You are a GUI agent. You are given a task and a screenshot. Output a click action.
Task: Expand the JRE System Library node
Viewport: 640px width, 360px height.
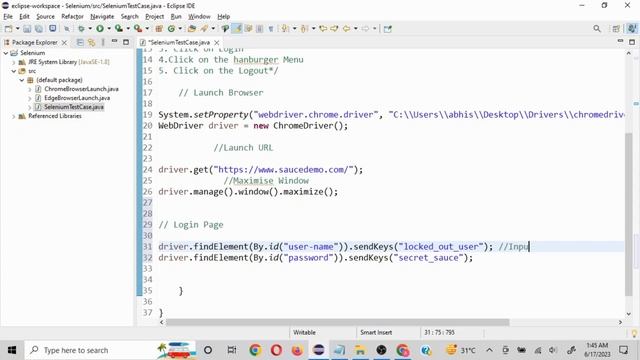point(13,62)
